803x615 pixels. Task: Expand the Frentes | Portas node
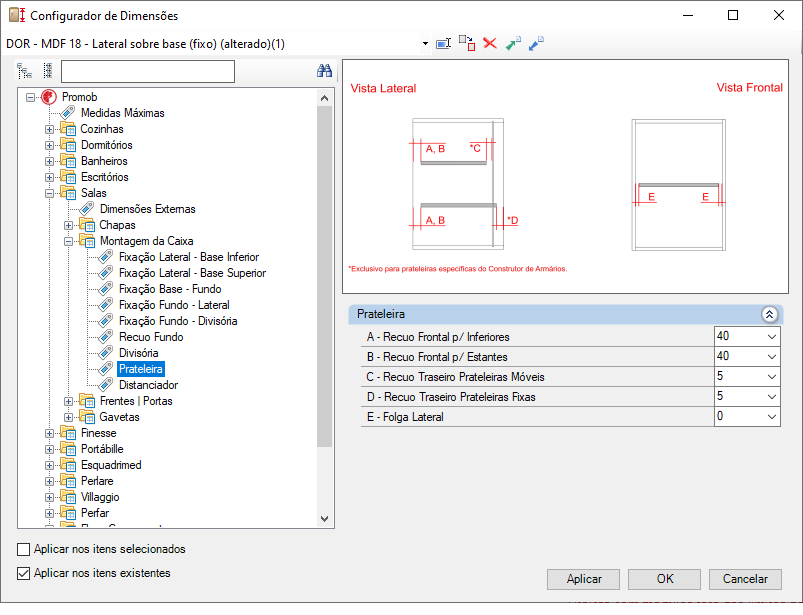pyautogui.click(x=68, y=401)
